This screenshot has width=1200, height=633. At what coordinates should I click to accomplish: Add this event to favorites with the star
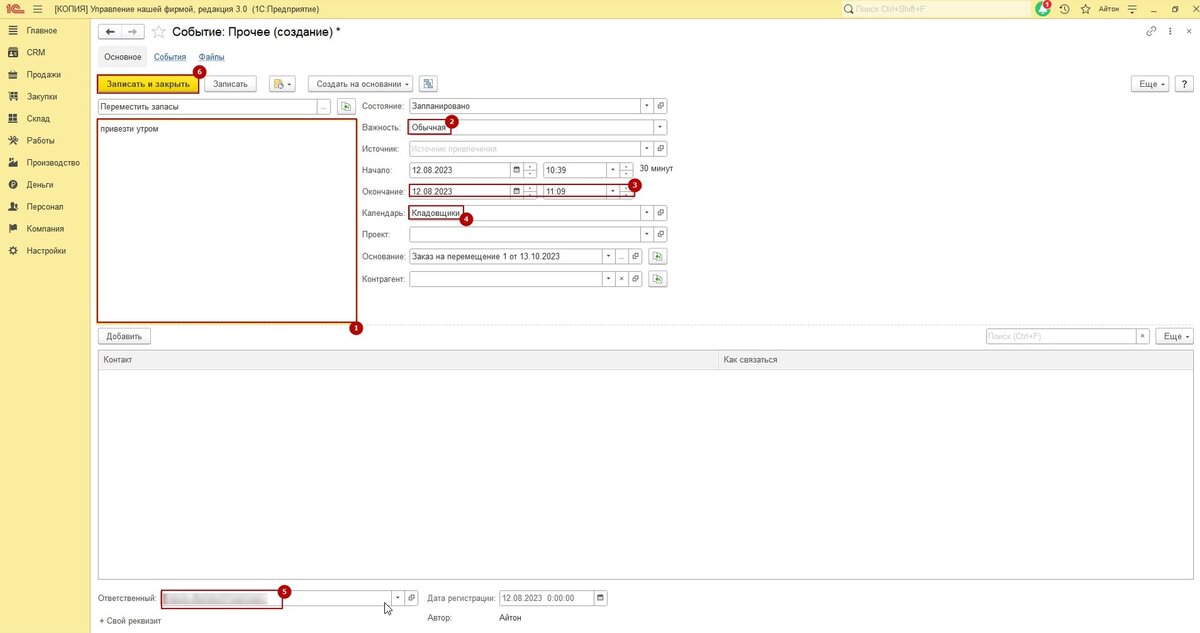(158, 32)
